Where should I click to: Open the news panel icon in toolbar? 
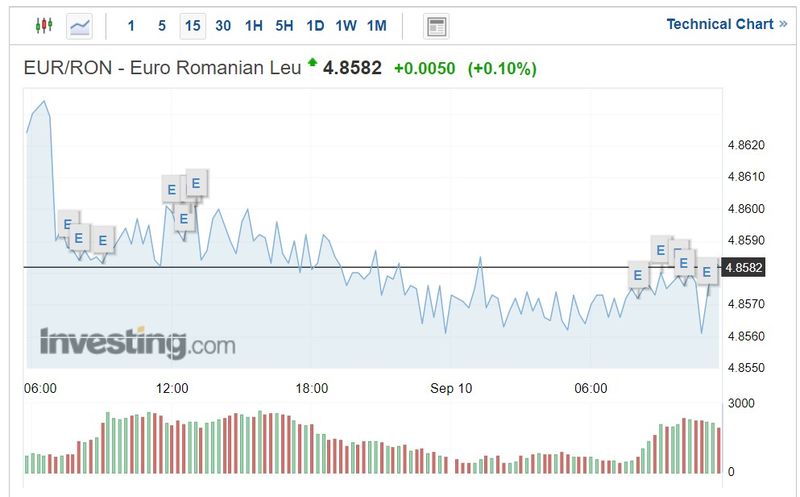(435, 26)
